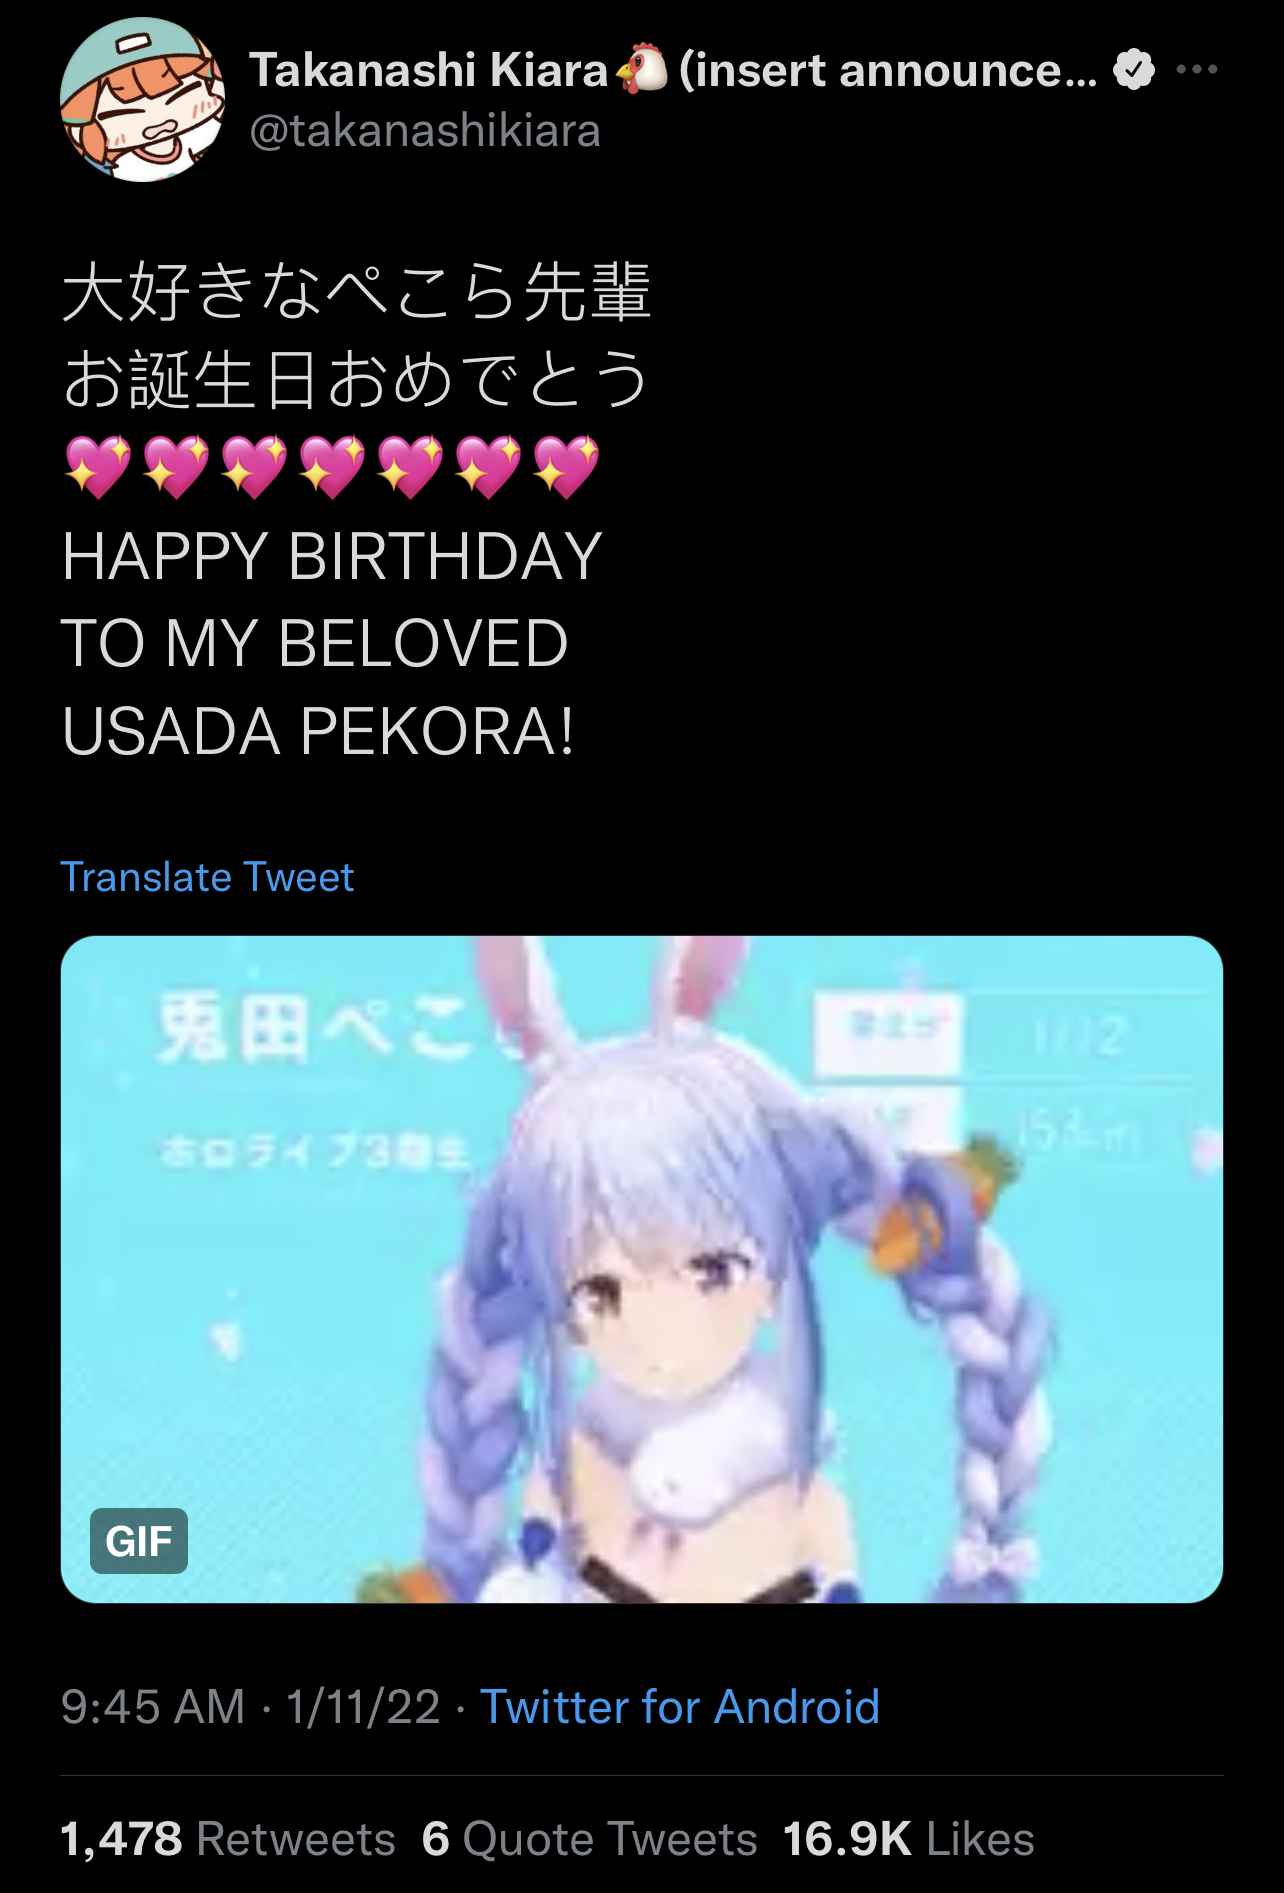The height and width of the screenshot is (1893, 1284).
Task: Click the 1/11/22 date
Action: coord(363,1706)
